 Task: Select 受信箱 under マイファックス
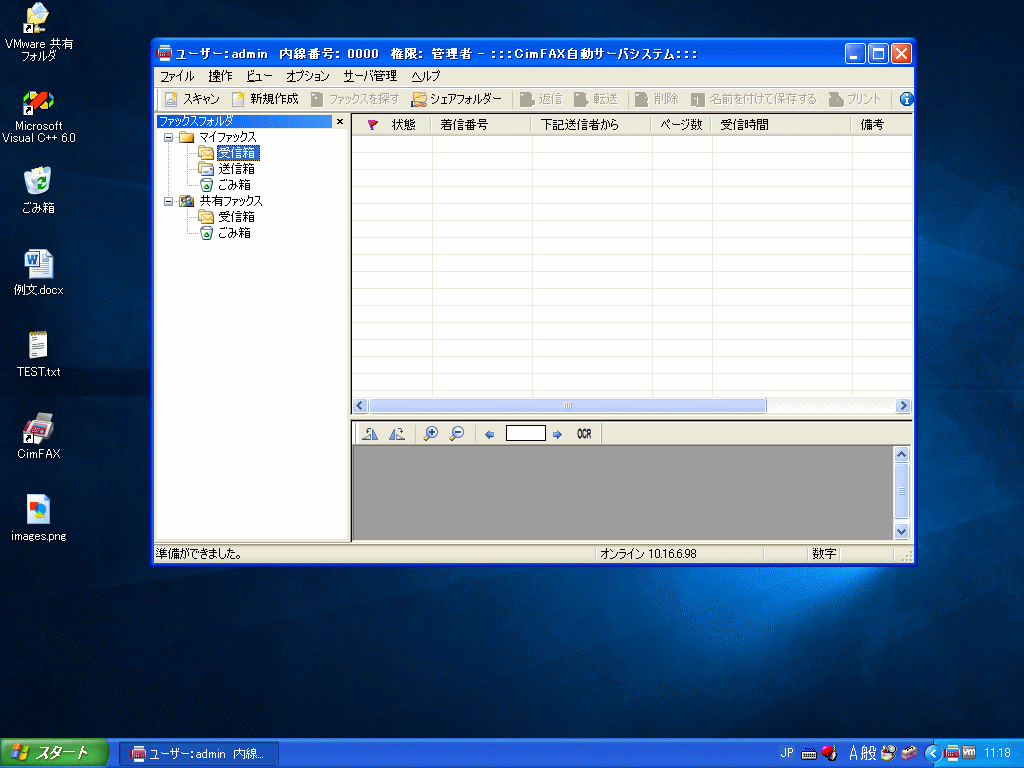pos(238,153)
